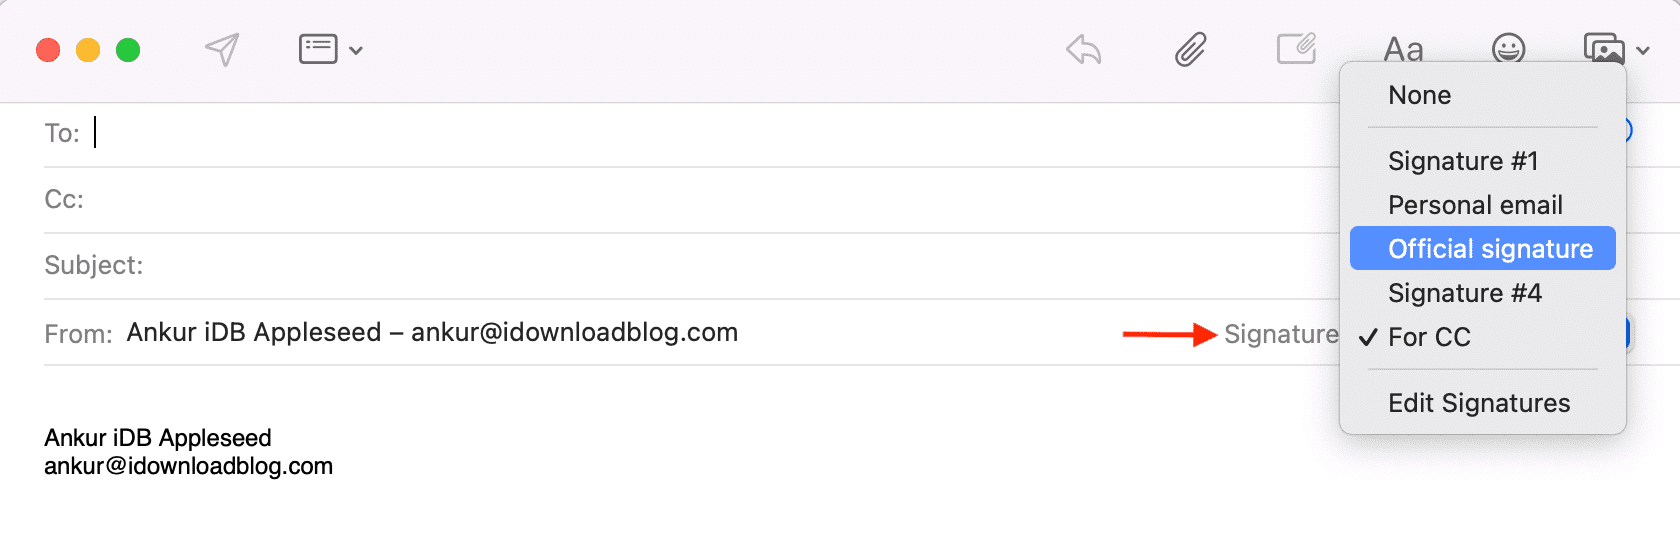Image resolution: width=1680 pixels, height=552 pixels.
Task: Expand the header fields chevron
Action: coord(356,50)
